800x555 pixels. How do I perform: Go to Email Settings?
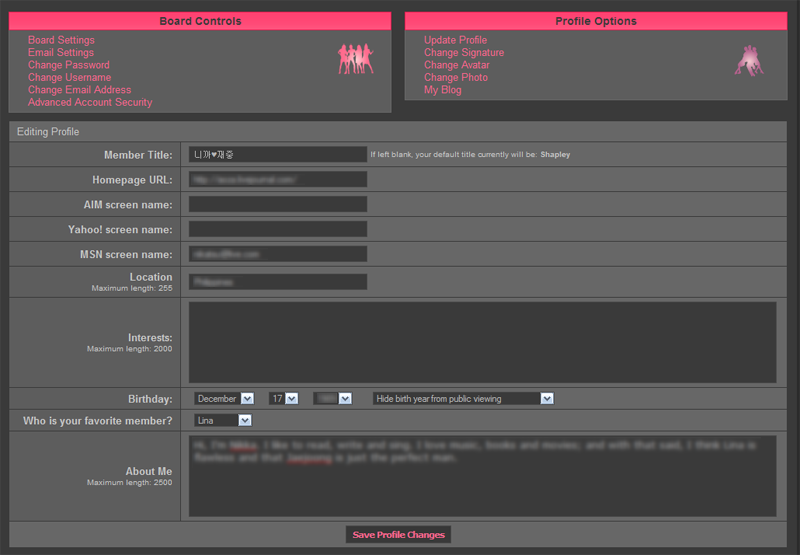61,53
